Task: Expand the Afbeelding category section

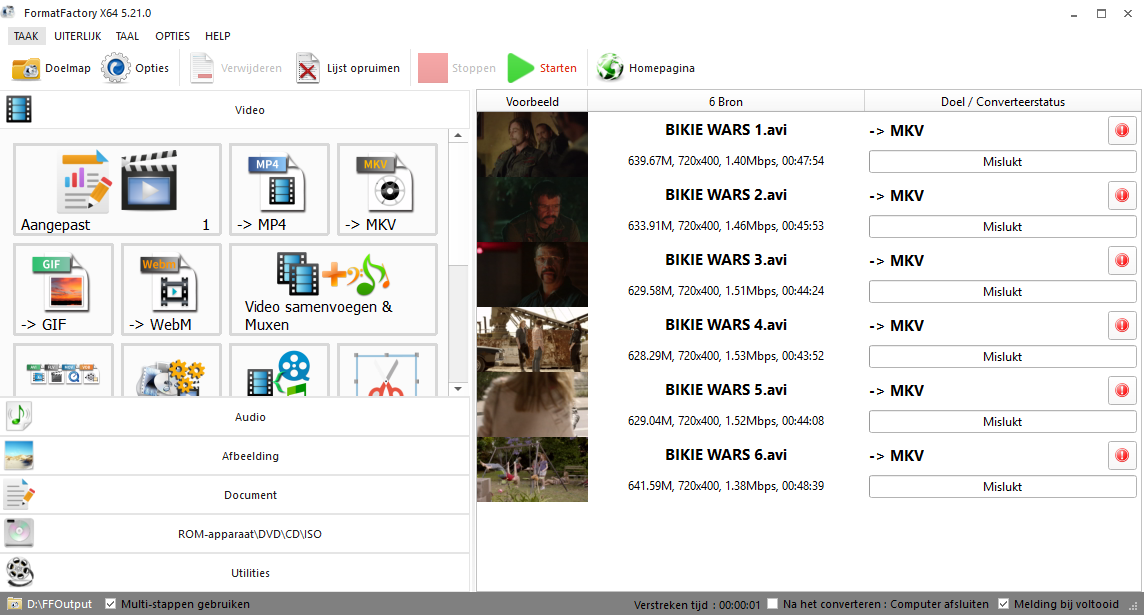Action: pyautogui.click(x=235, y=456)
